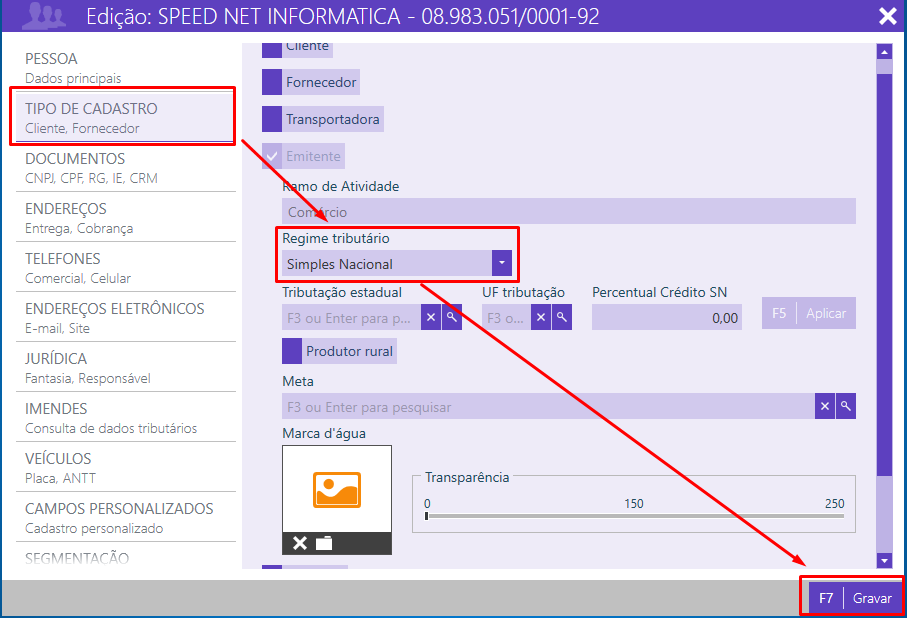
Task: Open Meta search magnifier
Action: pyautogui.click(x=846, y=406)
